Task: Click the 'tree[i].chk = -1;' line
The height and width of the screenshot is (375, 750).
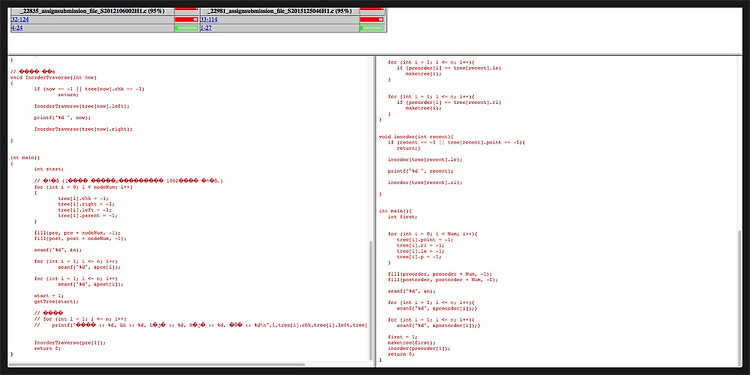Action: tap(83, 199)
